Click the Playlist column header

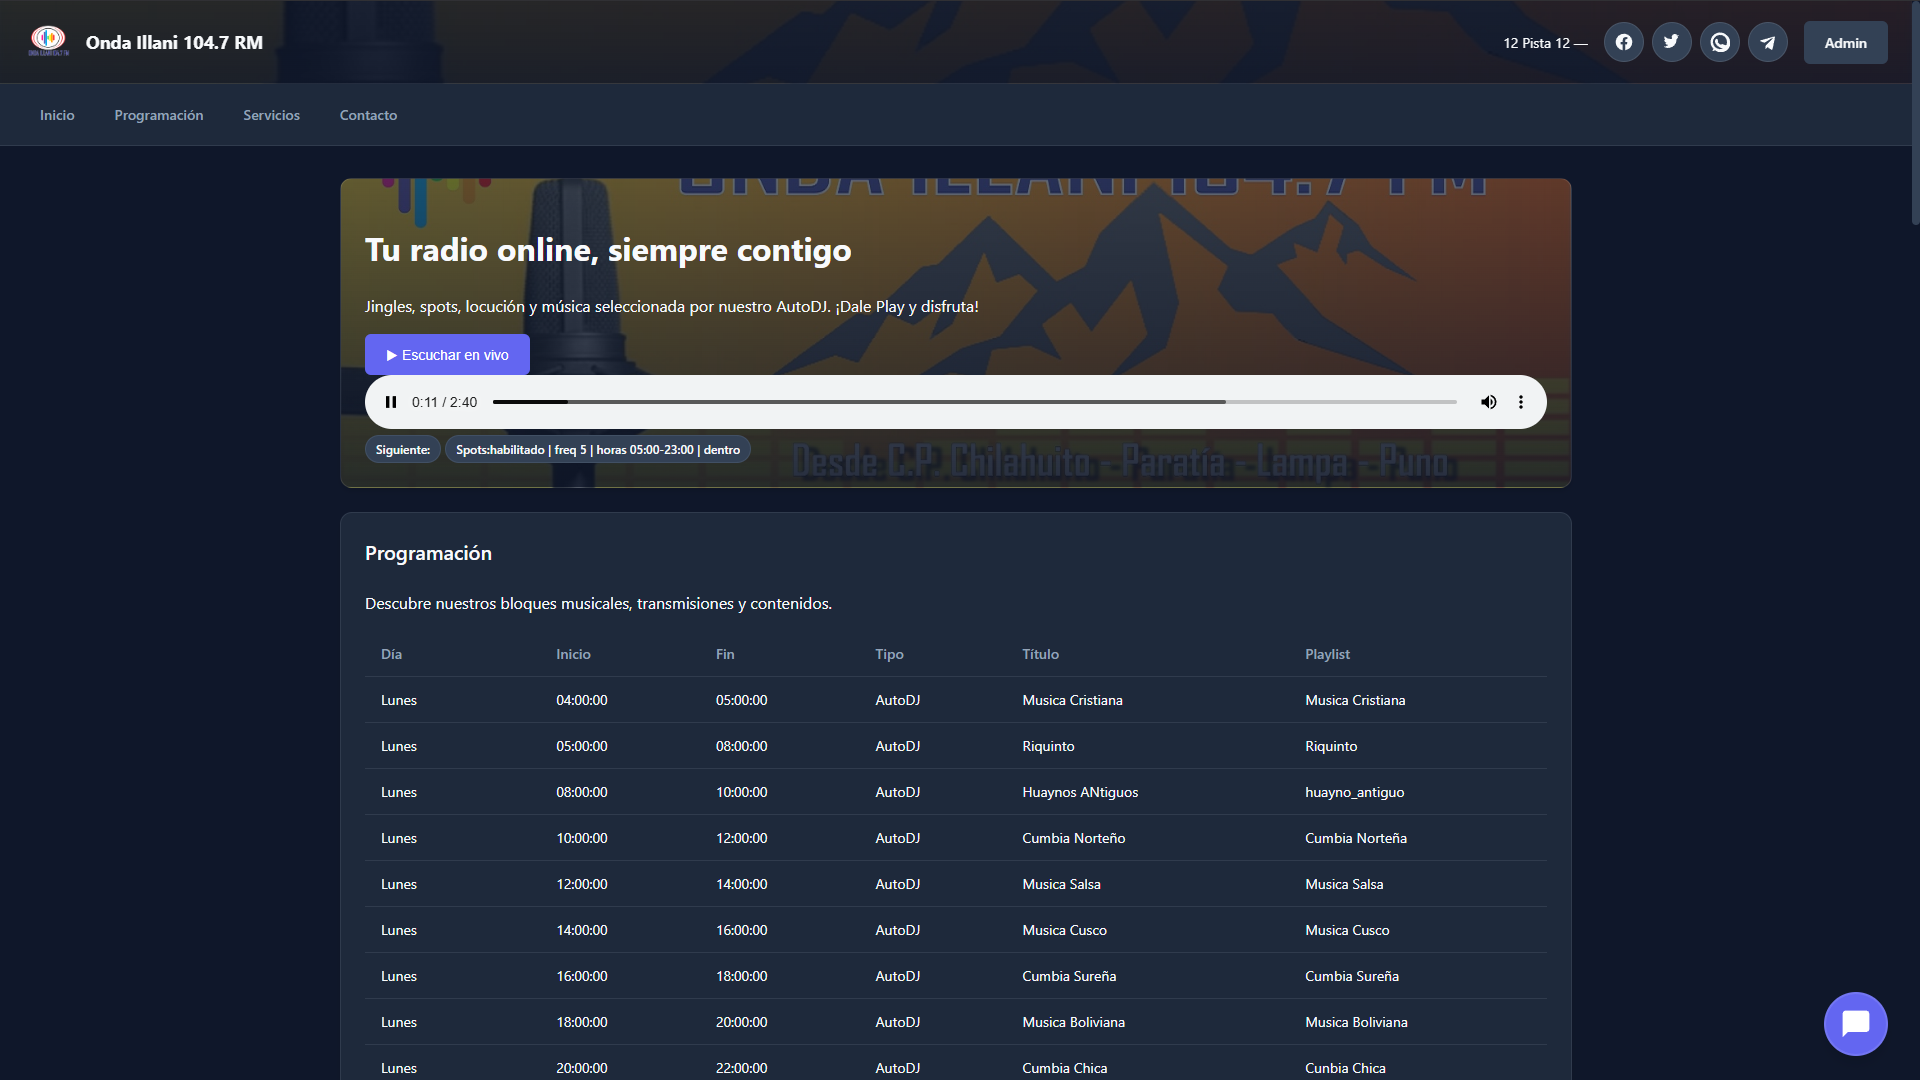click(x=1327, y=654)
